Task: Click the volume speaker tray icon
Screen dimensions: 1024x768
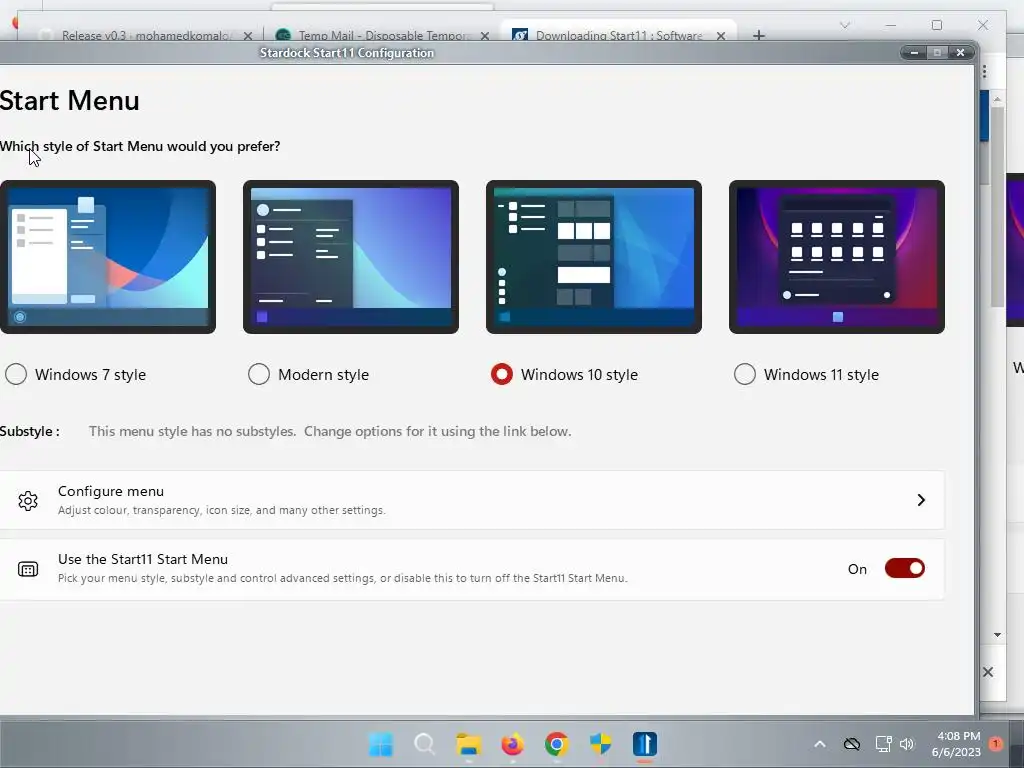Action: pos(906,744)
